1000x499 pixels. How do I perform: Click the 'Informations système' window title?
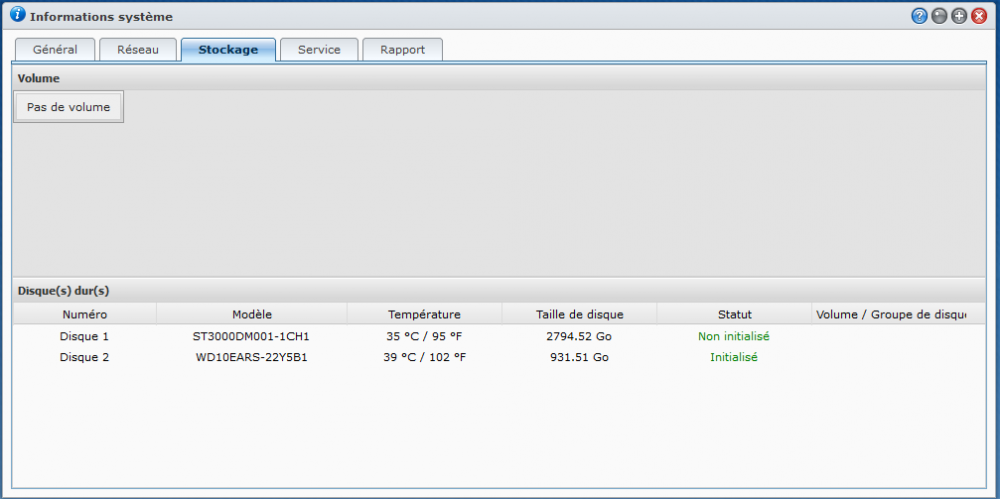[101, 17]
